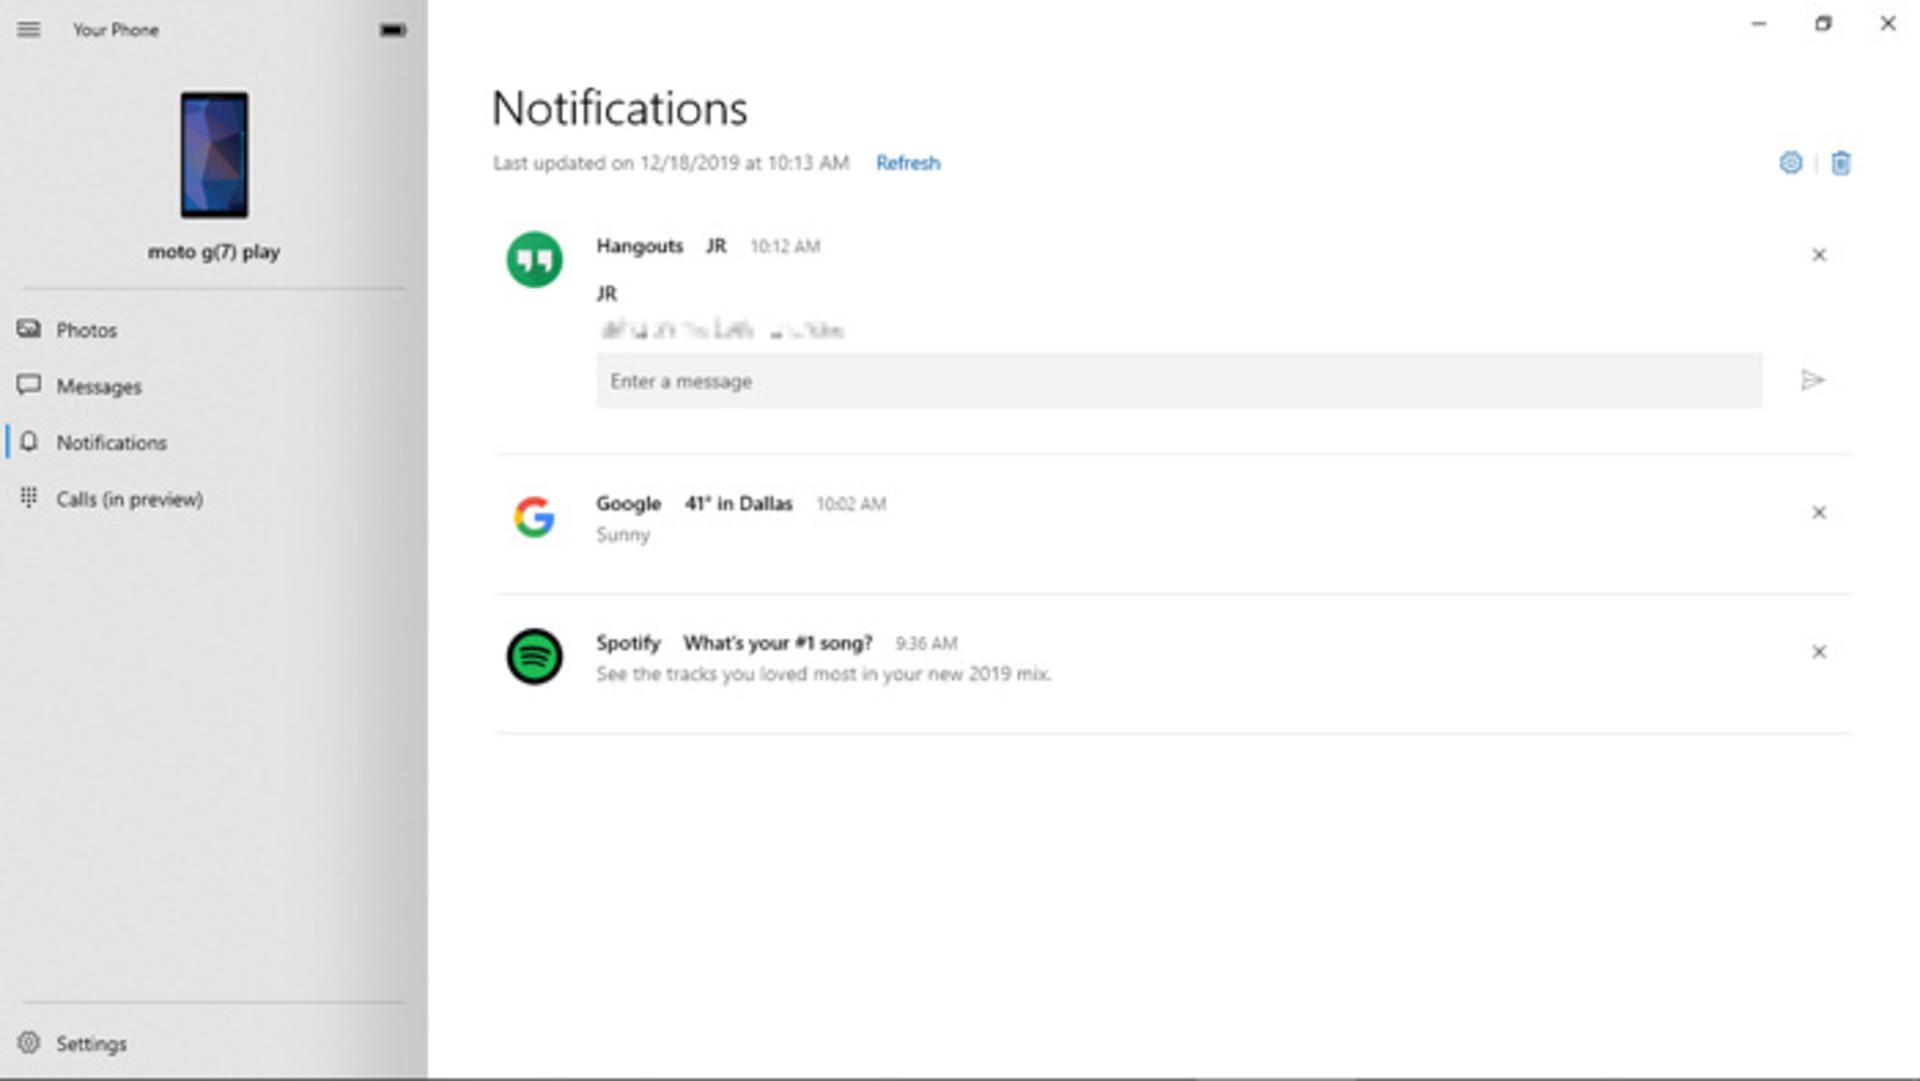The width and height of the screenshot is (1920, 1081).
Task: Click the moto g(7) play phone thumbnail
Action: point(214,155)
